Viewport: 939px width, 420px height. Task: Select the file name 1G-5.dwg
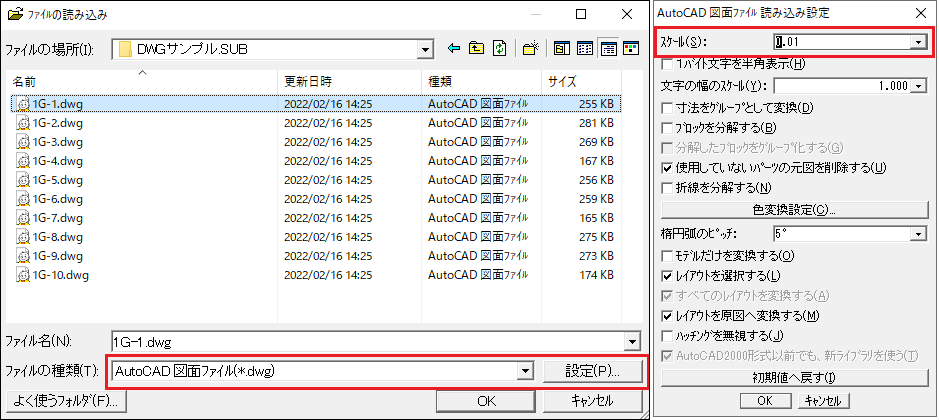[x=57, y=180]
